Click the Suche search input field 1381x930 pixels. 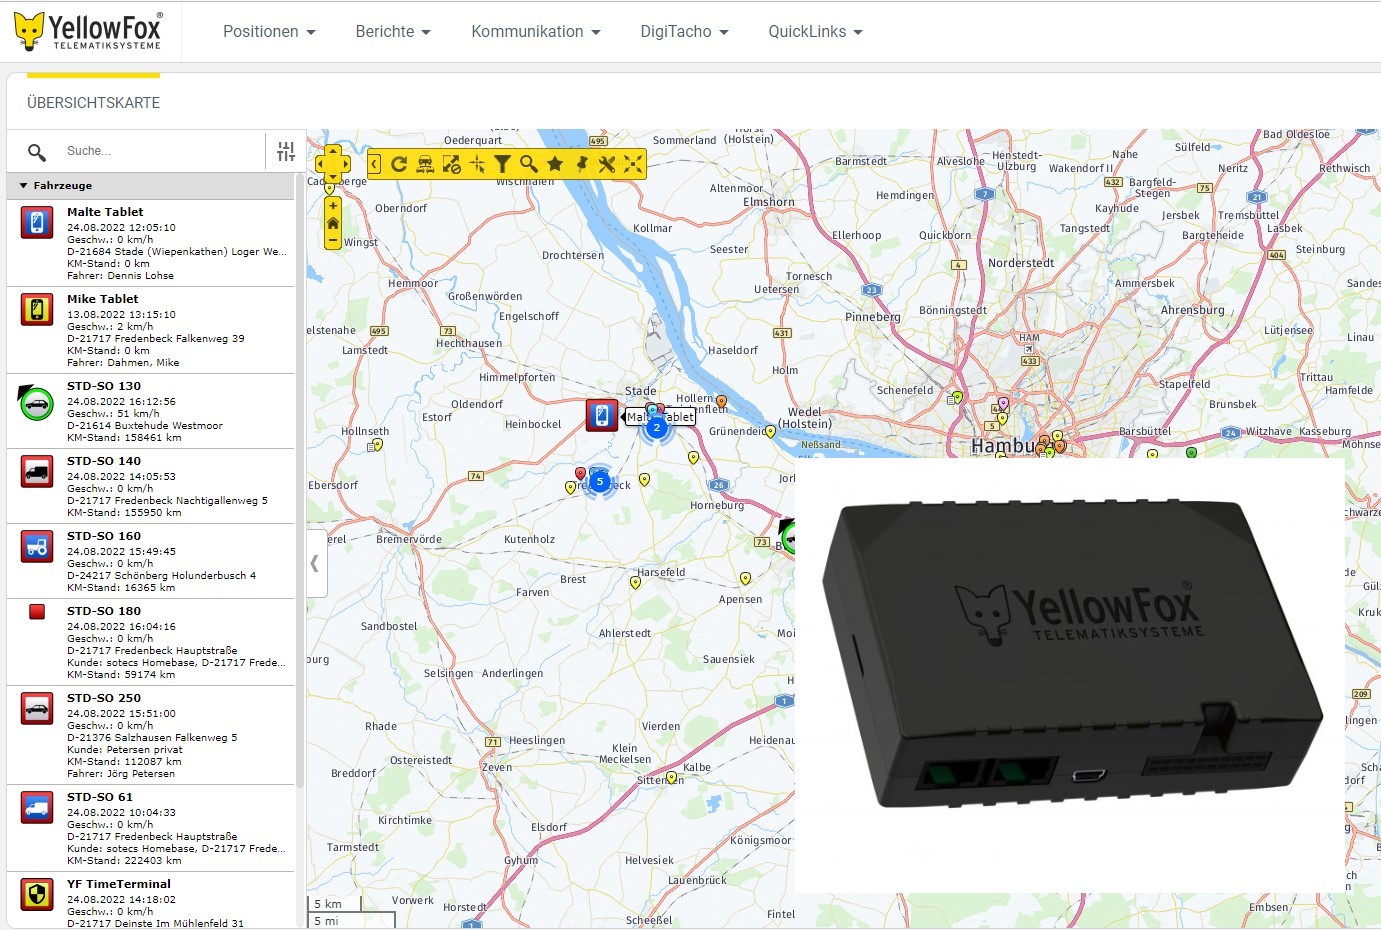tap(160, 151)
